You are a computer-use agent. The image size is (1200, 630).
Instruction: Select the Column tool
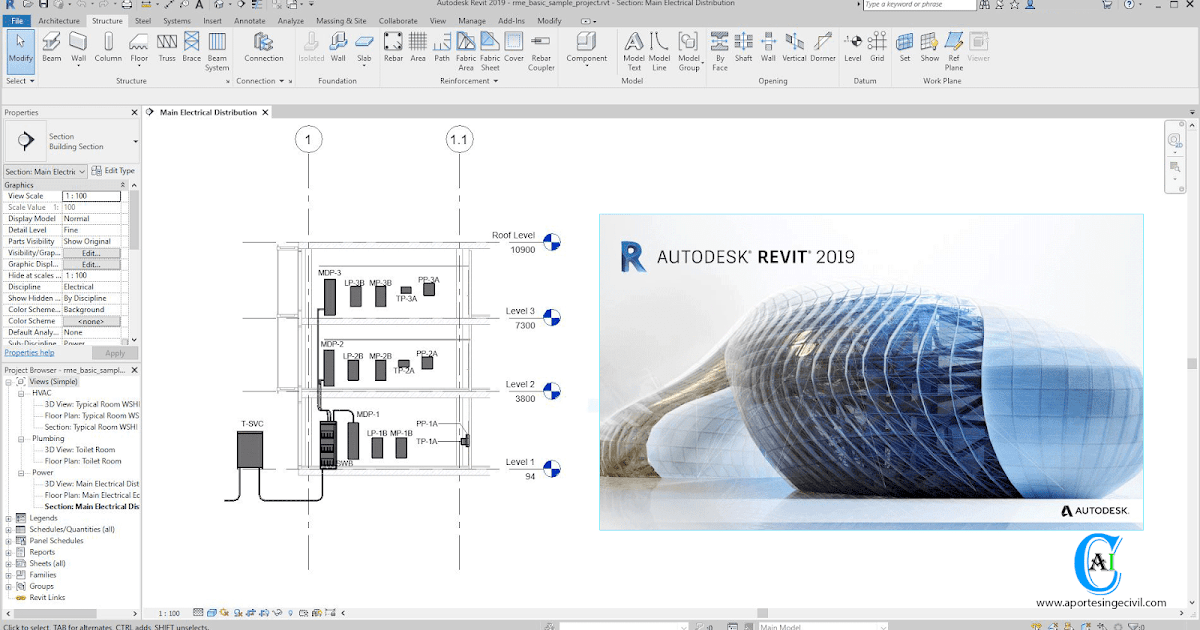pos(108,48)
